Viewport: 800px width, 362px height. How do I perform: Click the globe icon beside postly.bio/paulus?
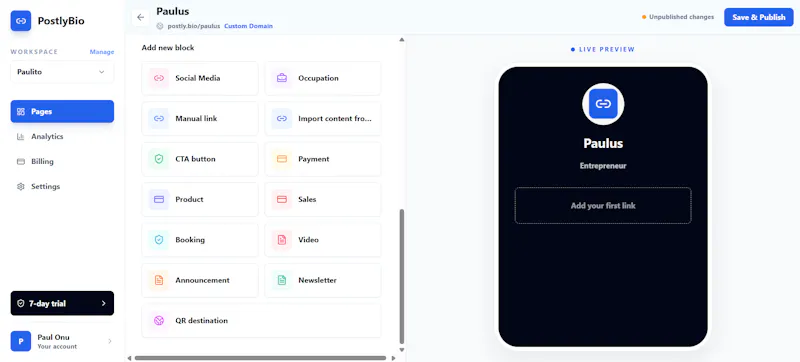pyautogui.click(x=160, y=26)
